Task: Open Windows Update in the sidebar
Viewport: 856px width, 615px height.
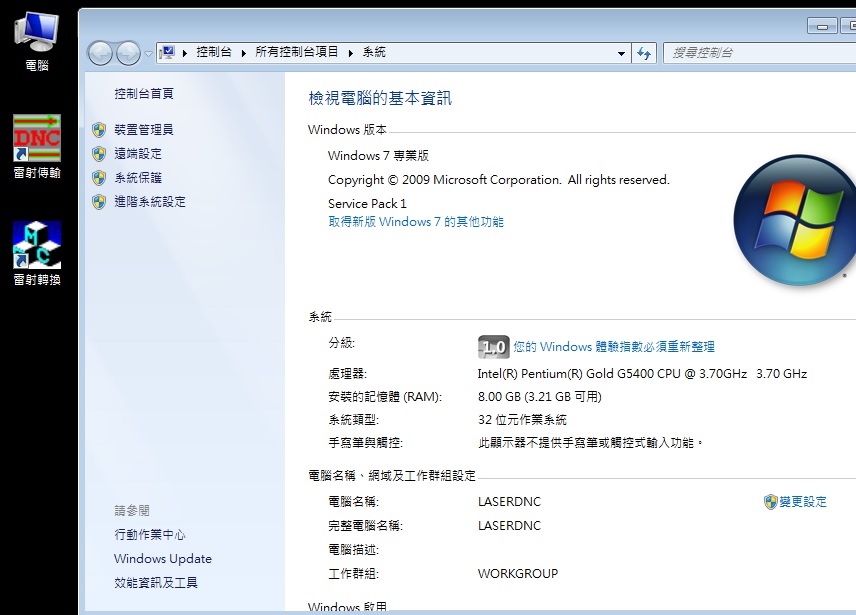Action: (163, 559)
